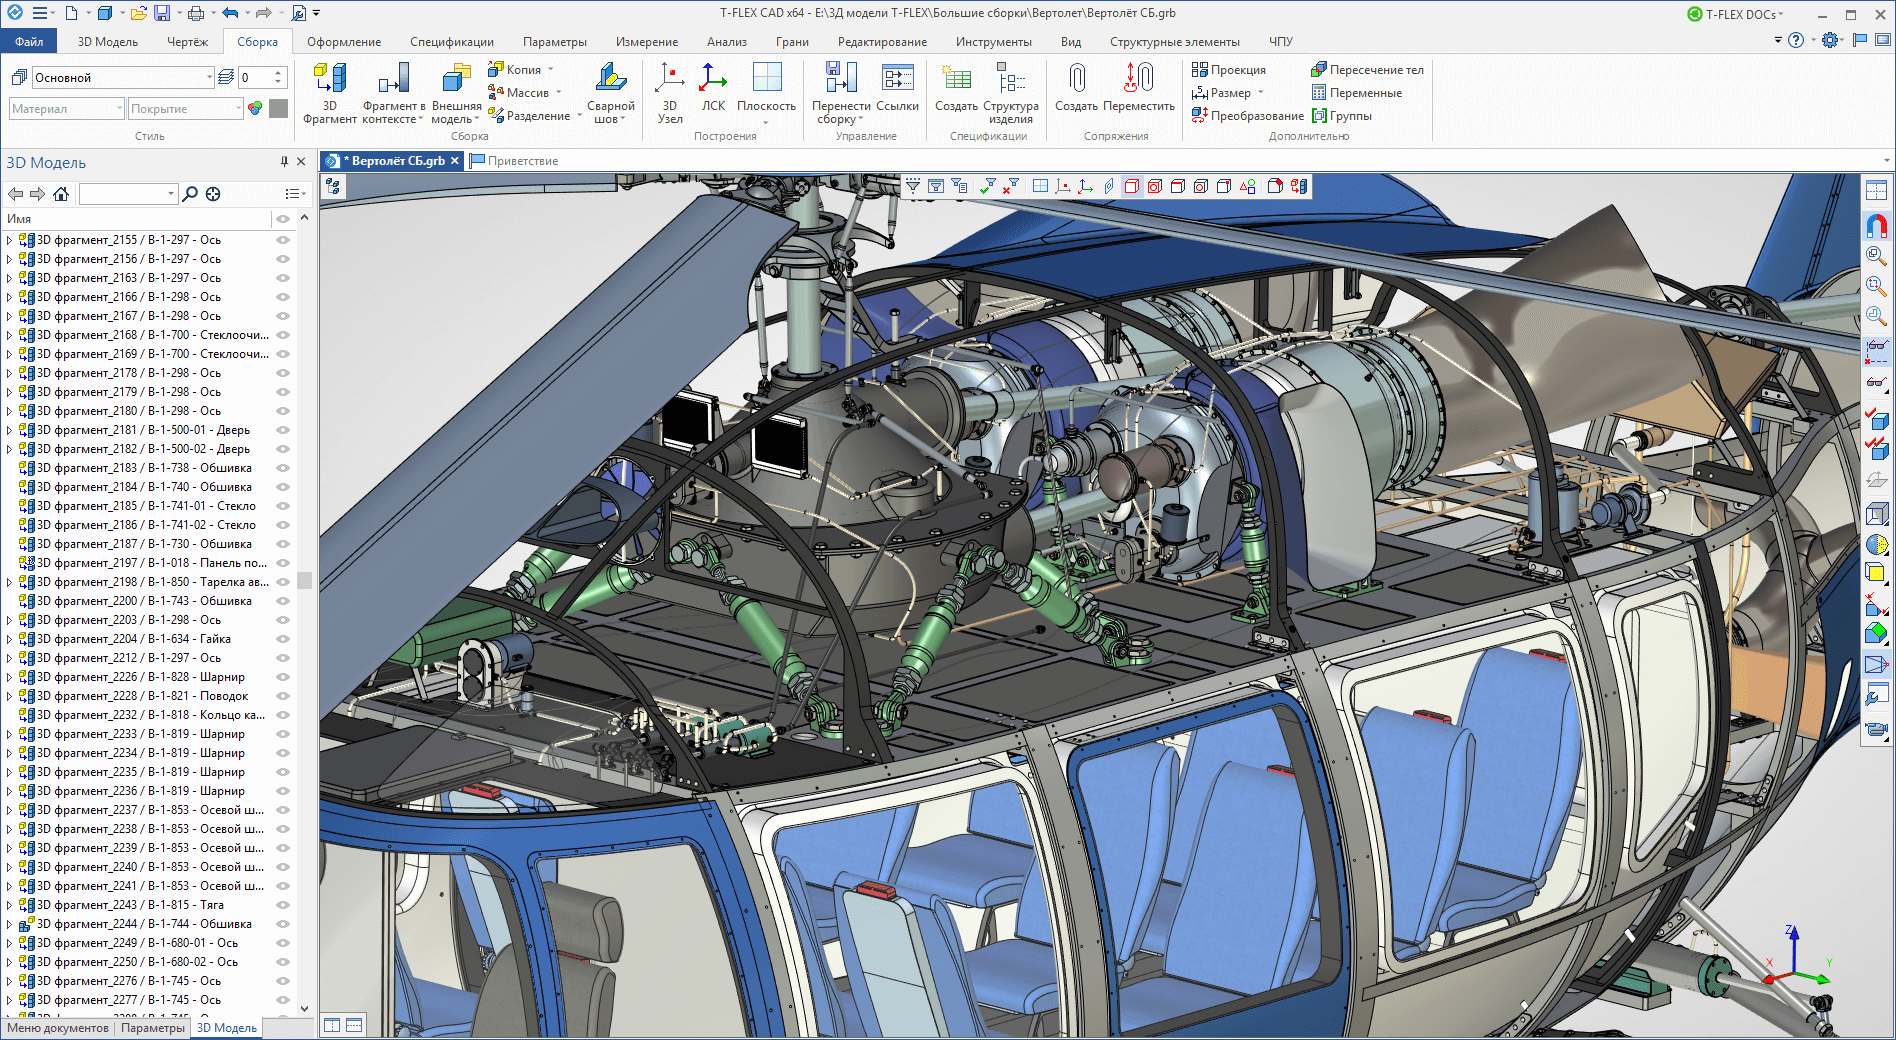Open the Файл menu

[x=29, y=42]
